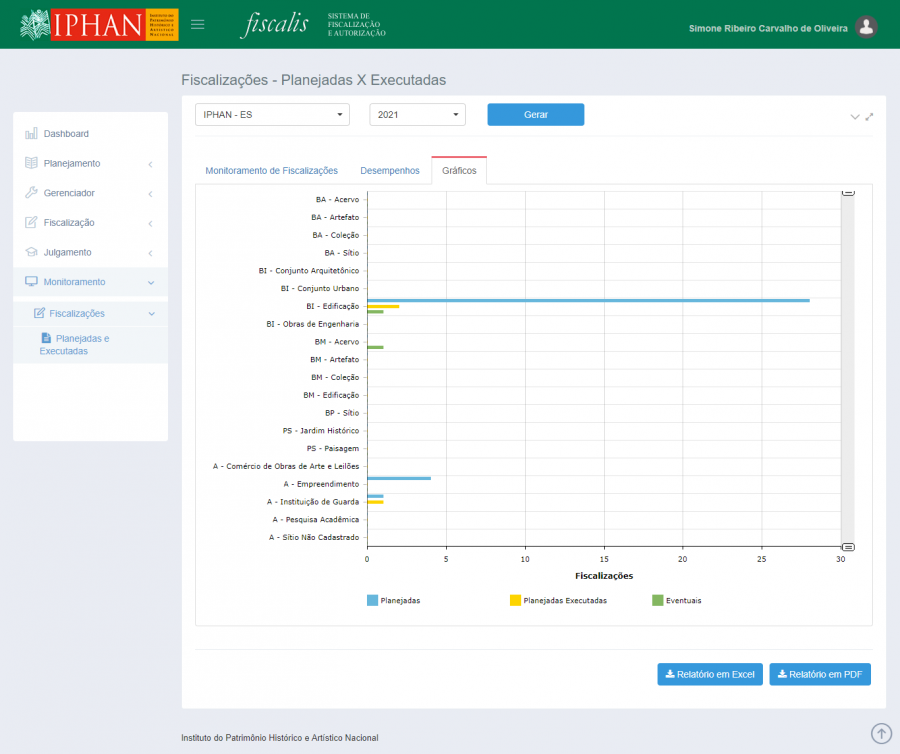Open Dashboard from the sidebar
The height and width of the screenshot is (754, 900).
point(66,134)
